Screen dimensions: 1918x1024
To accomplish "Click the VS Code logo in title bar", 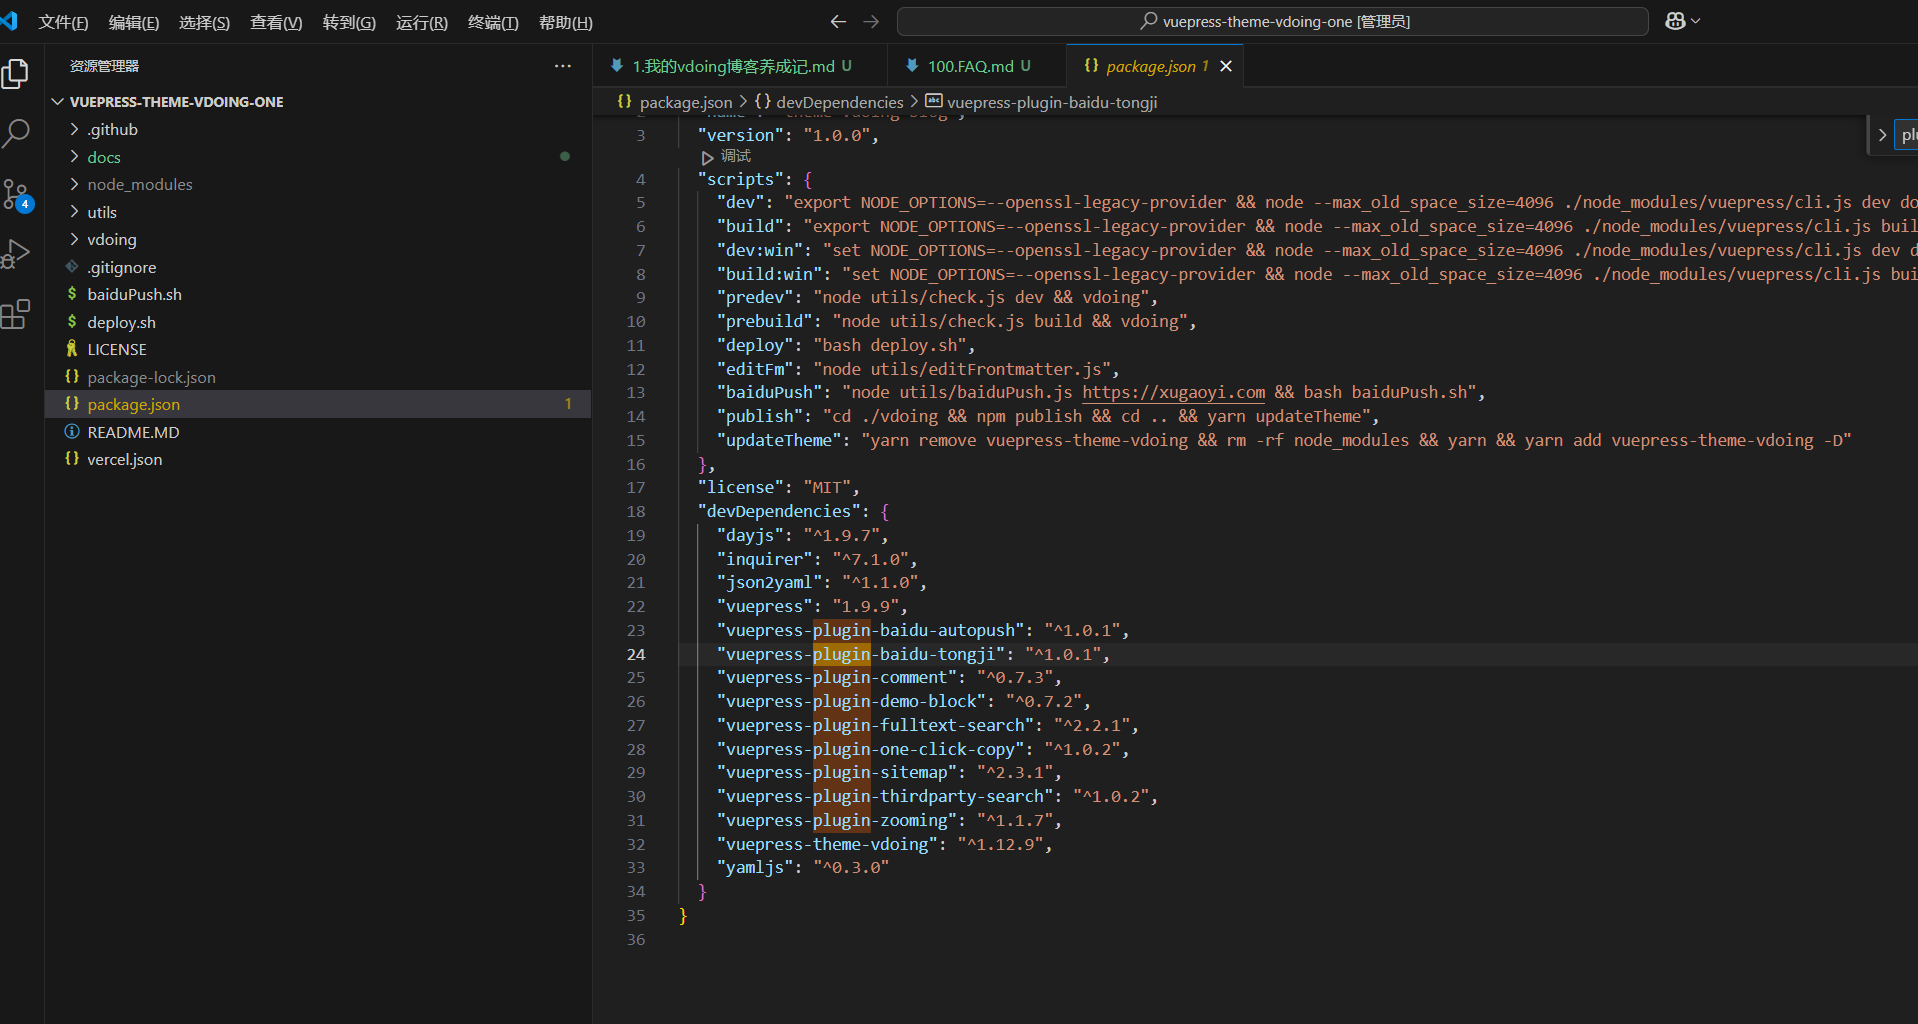I will pyautogui.click(x=10, y=21).
